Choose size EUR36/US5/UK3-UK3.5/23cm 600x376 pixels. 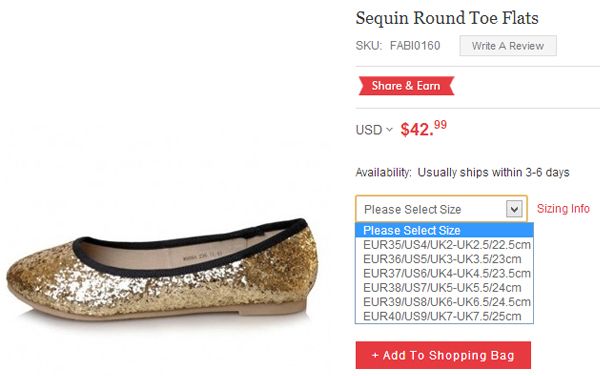tap(444, 259)
